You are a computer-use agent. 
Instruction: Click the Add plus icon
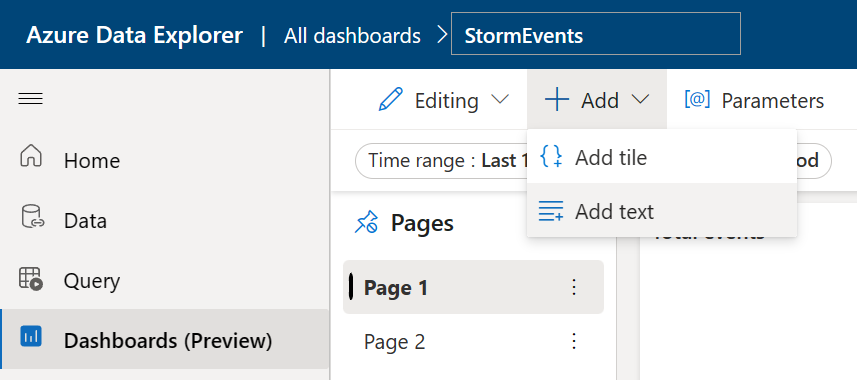(557, 100)
